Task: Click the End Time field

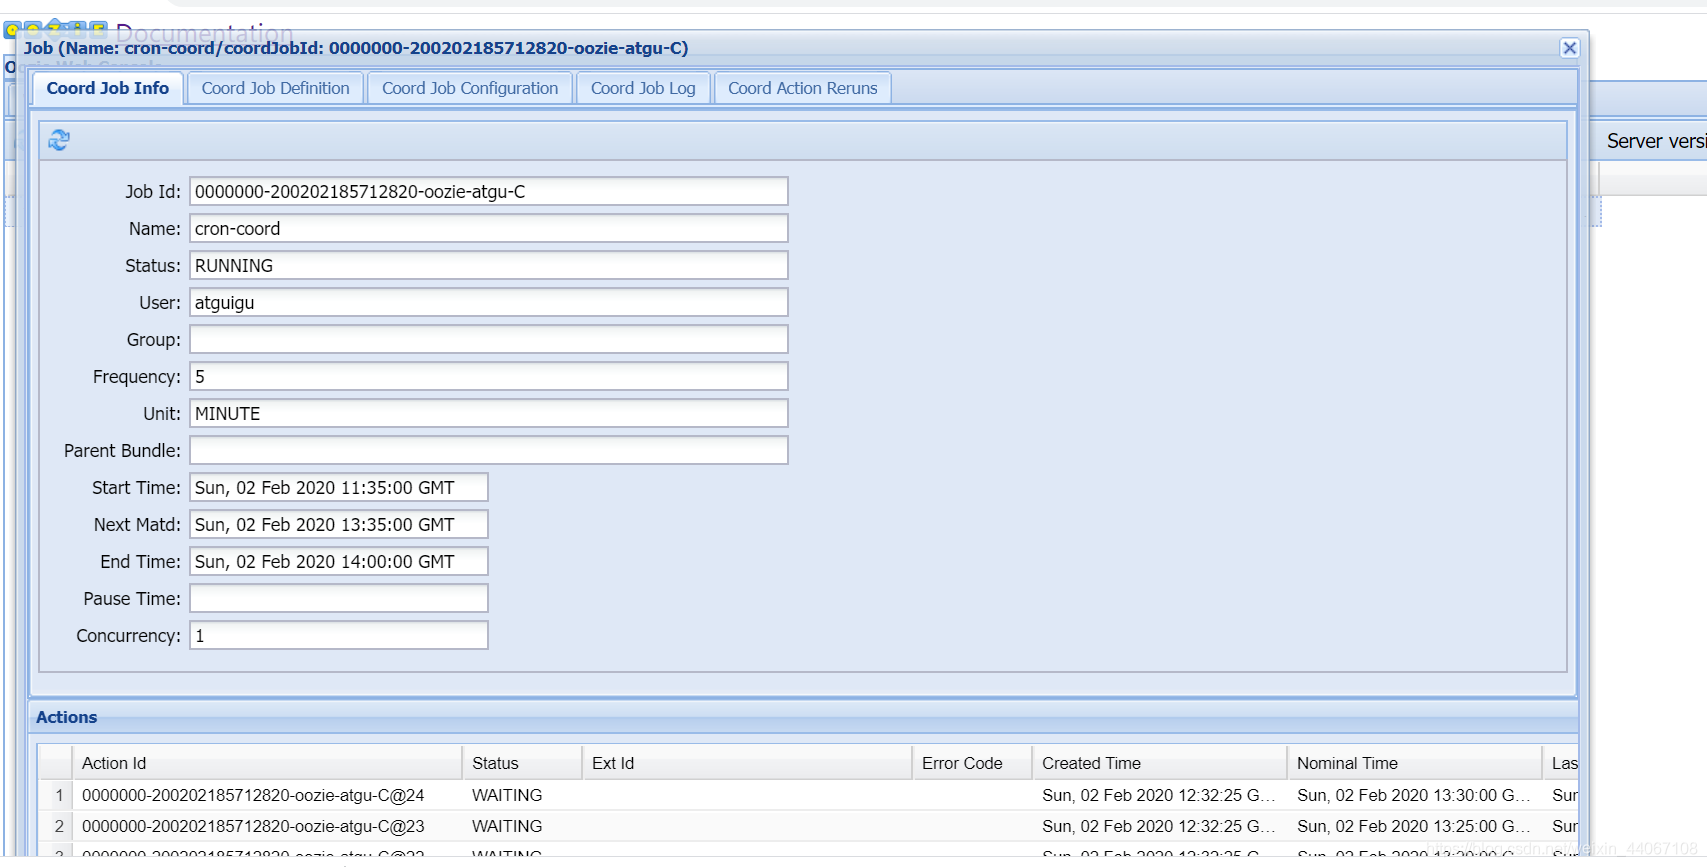Action: [339, 561]
